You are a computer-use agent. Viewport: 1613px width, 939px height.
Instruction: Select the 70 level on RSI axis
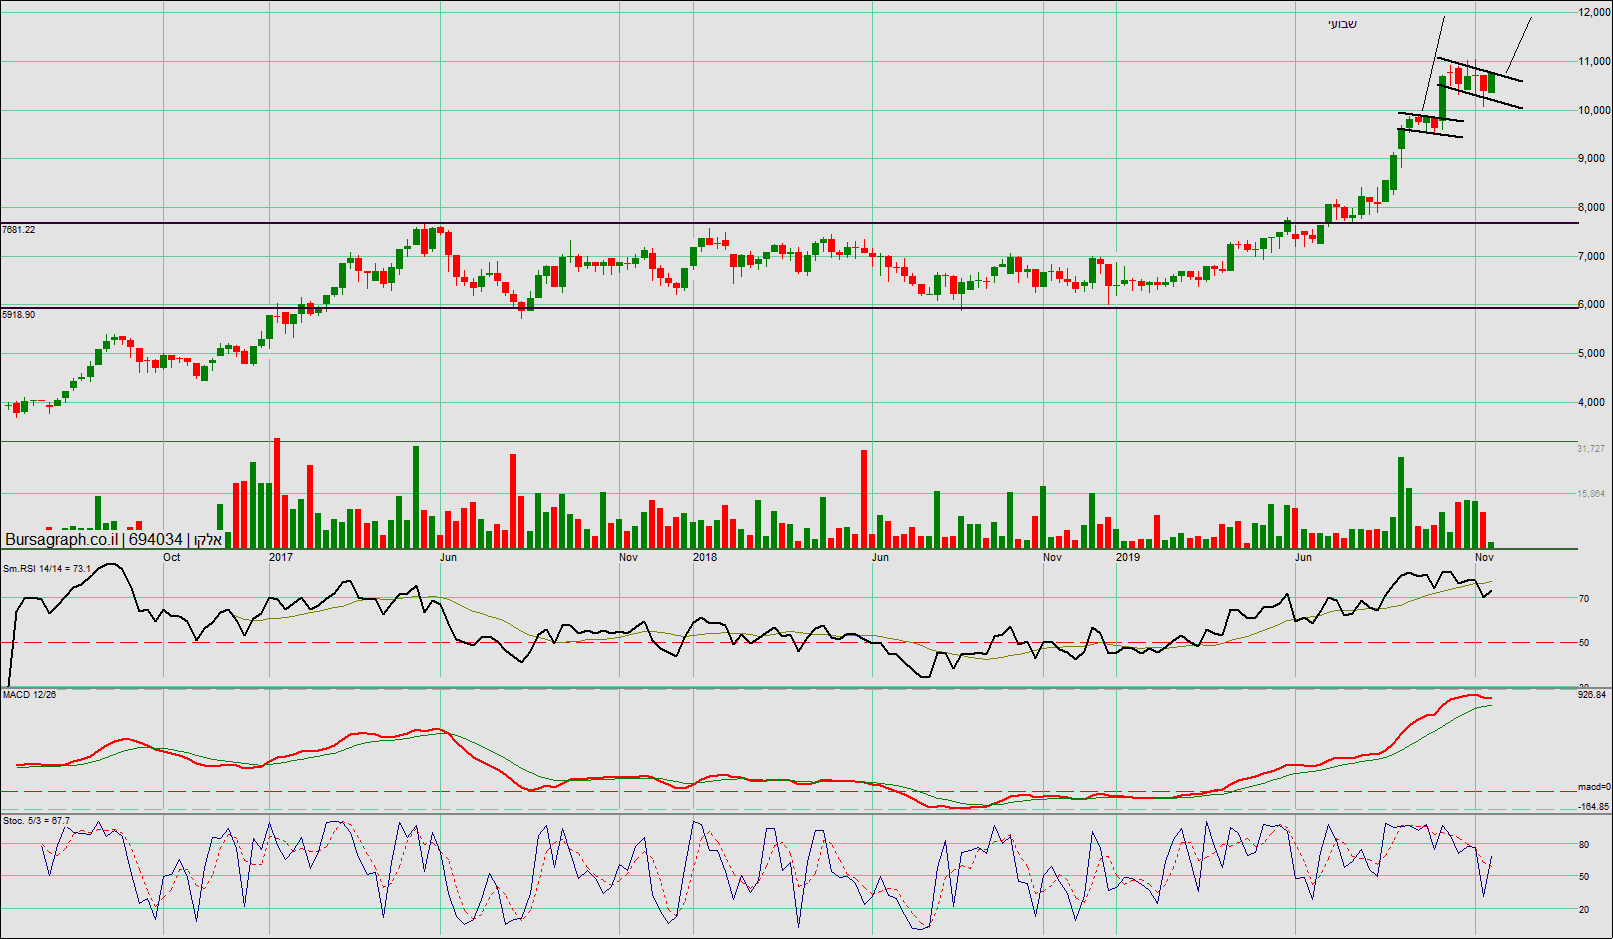(x=1584, y=599)
